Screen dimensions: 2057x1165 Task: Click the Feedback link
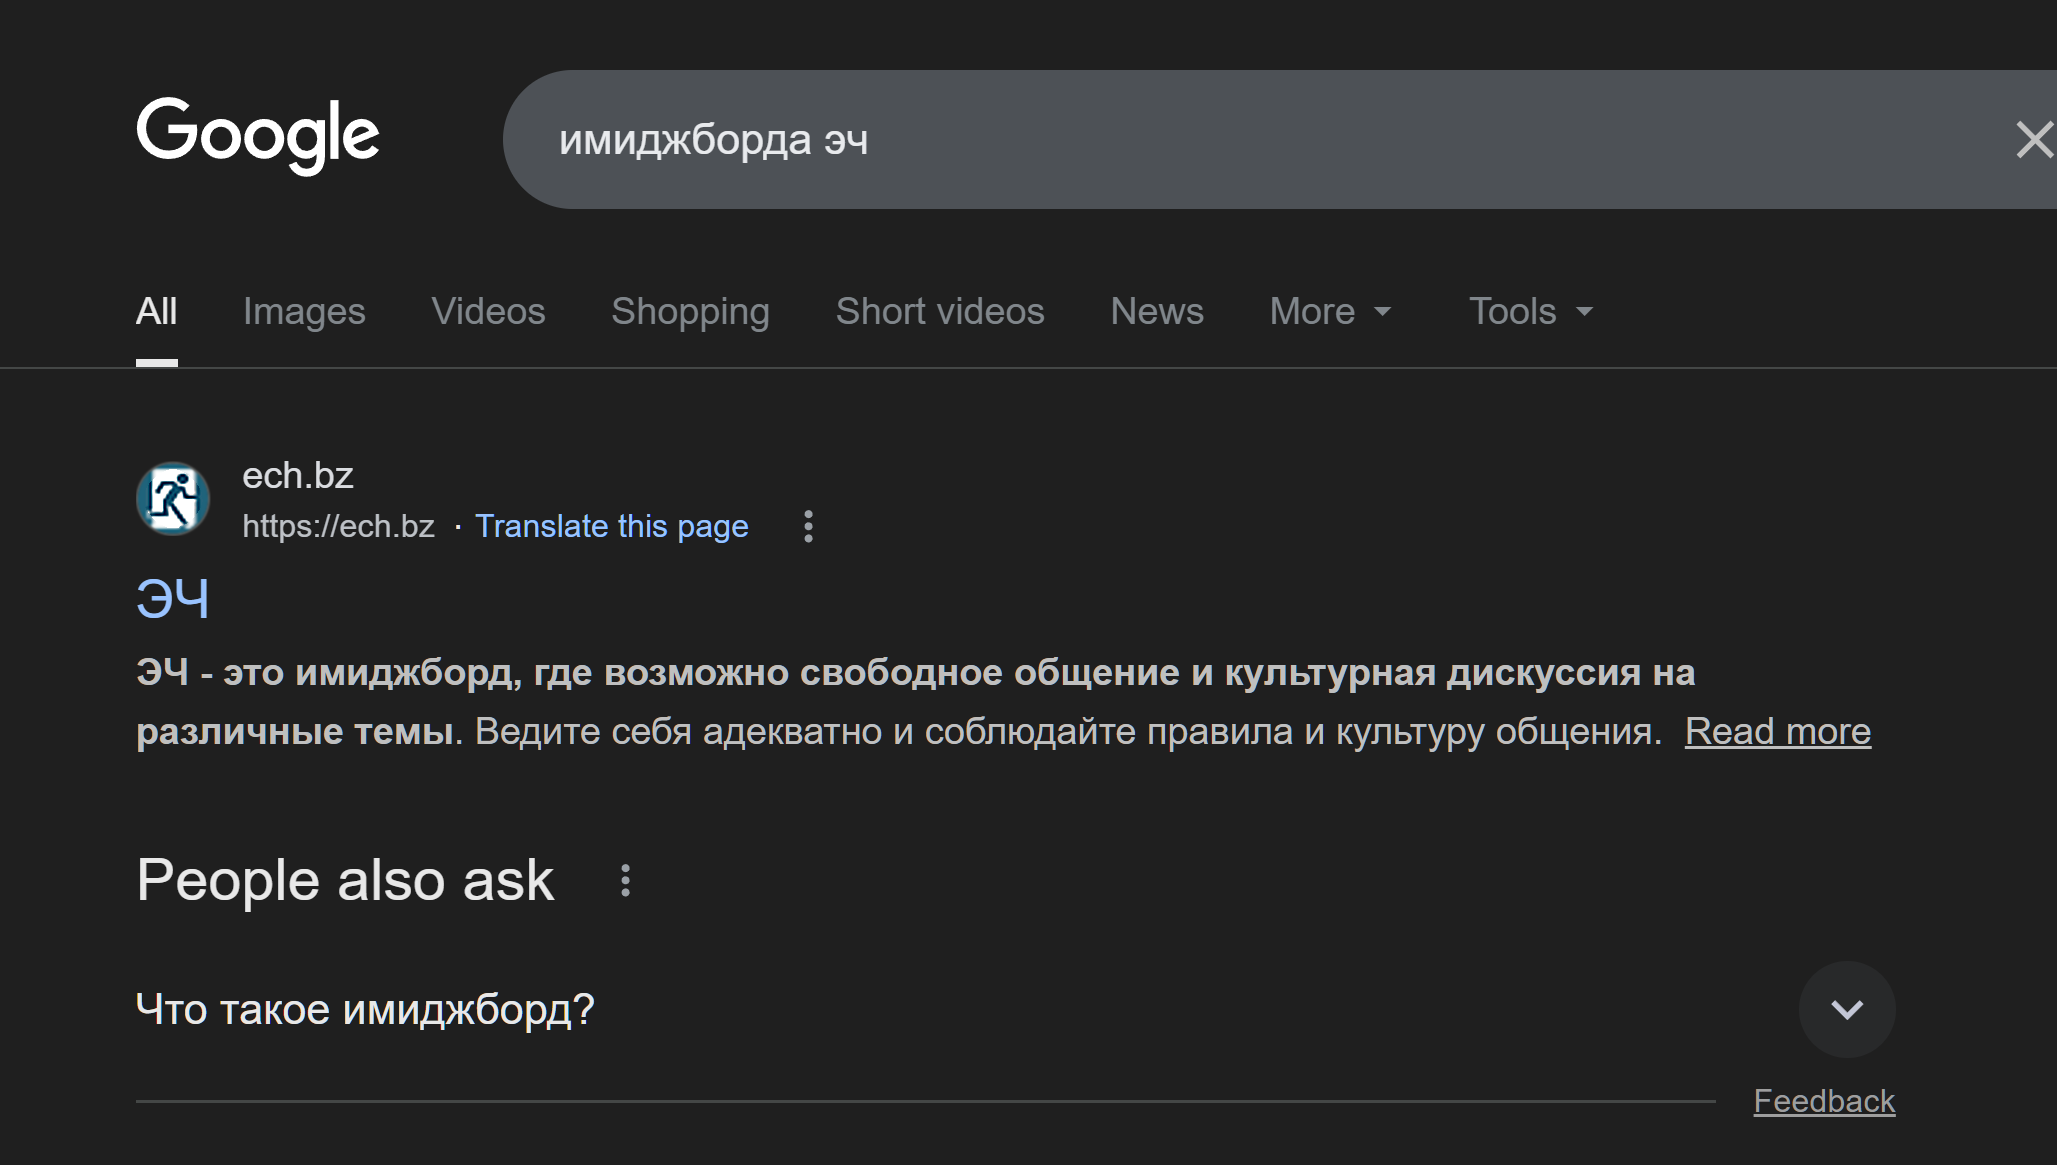coord(1823,1101)
